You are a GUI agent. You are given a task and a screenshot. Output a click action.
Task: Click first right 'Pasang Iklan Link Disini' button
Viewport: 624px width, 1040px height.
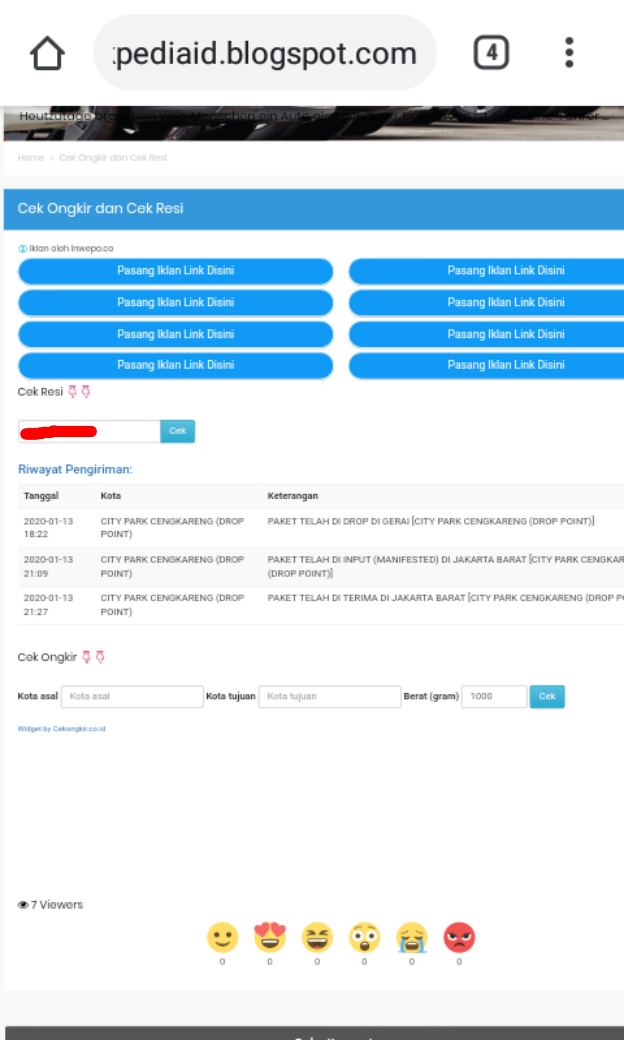point(486,271)
